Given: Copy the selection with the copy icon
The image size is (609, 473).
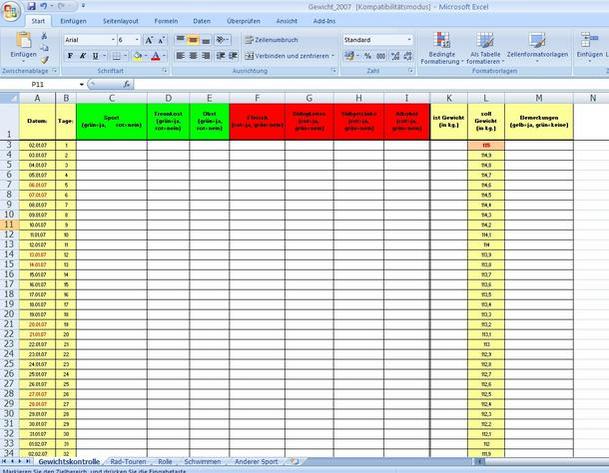Looking at the screenshot, I should [x=44, y=48].
